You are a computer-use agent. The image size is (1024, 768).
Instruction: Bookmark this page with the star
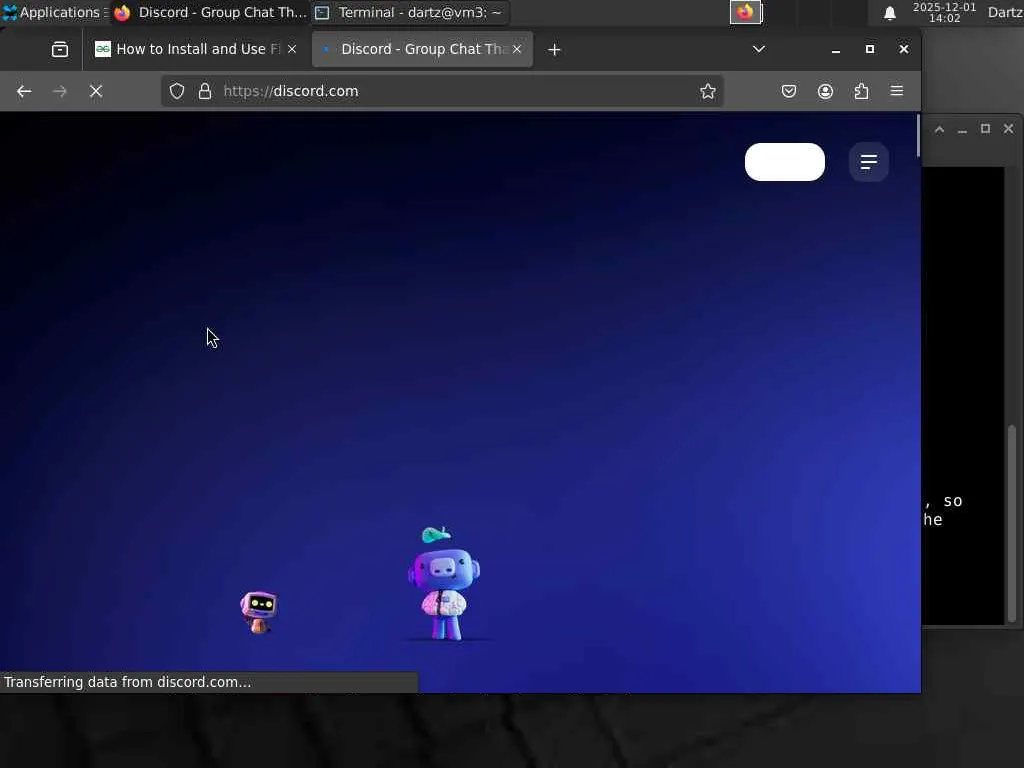(x=708, y=91)
